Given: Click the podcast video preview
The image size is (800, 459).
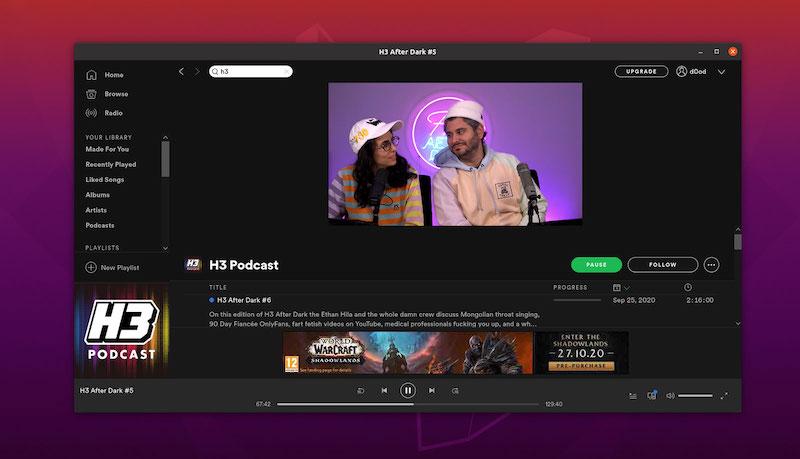Looking at the screenshot, I should 455,154.
